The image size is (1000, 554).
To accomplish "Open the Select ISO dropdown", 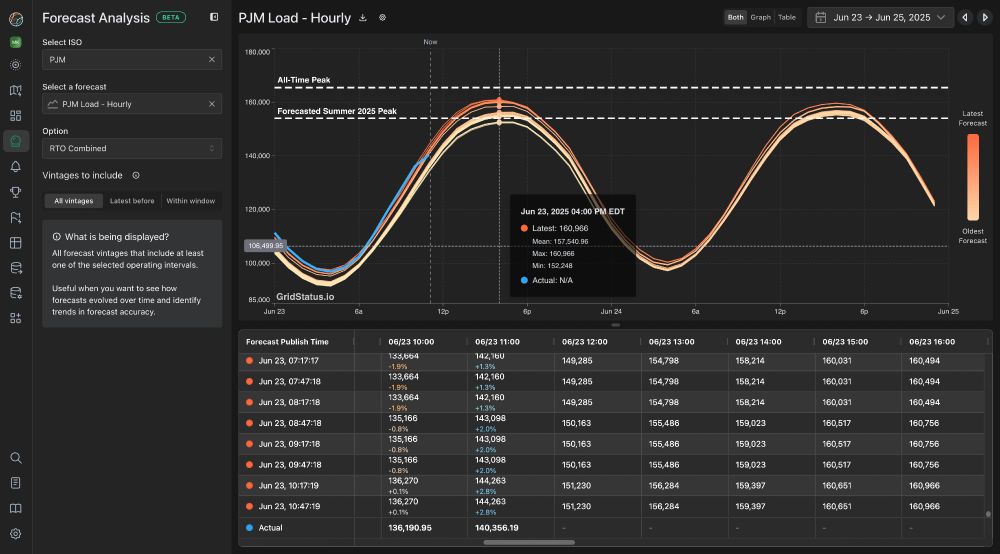I will [132, 59].
